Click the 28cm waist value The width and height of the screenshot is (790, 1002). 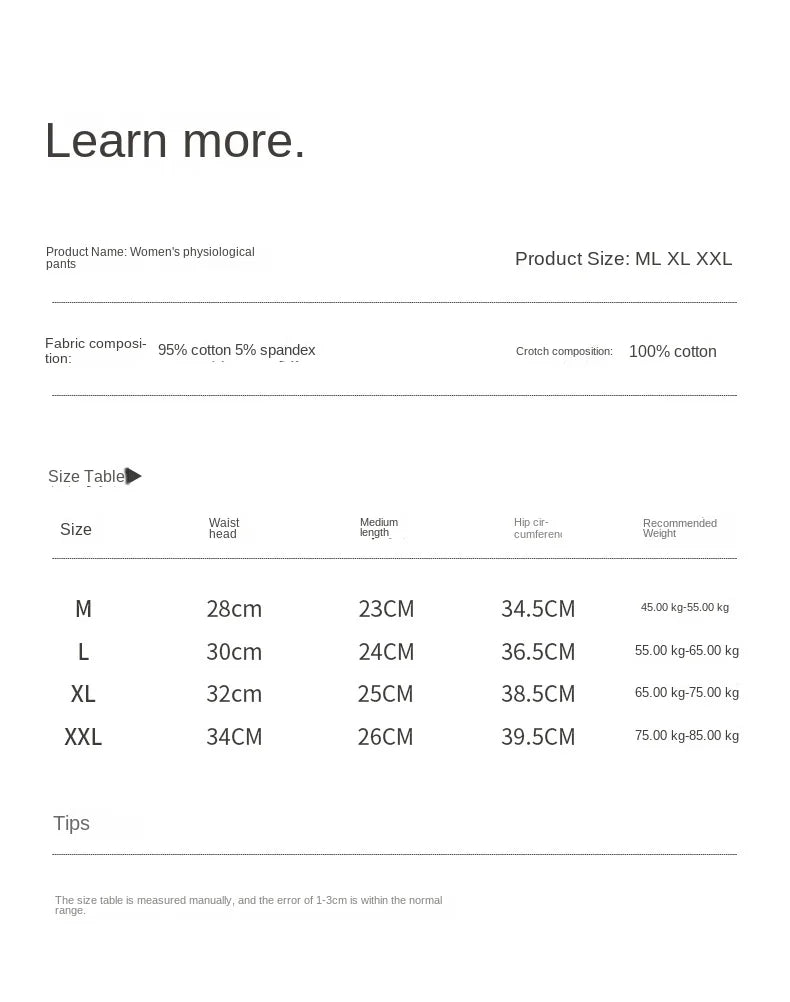click(234, 609)
